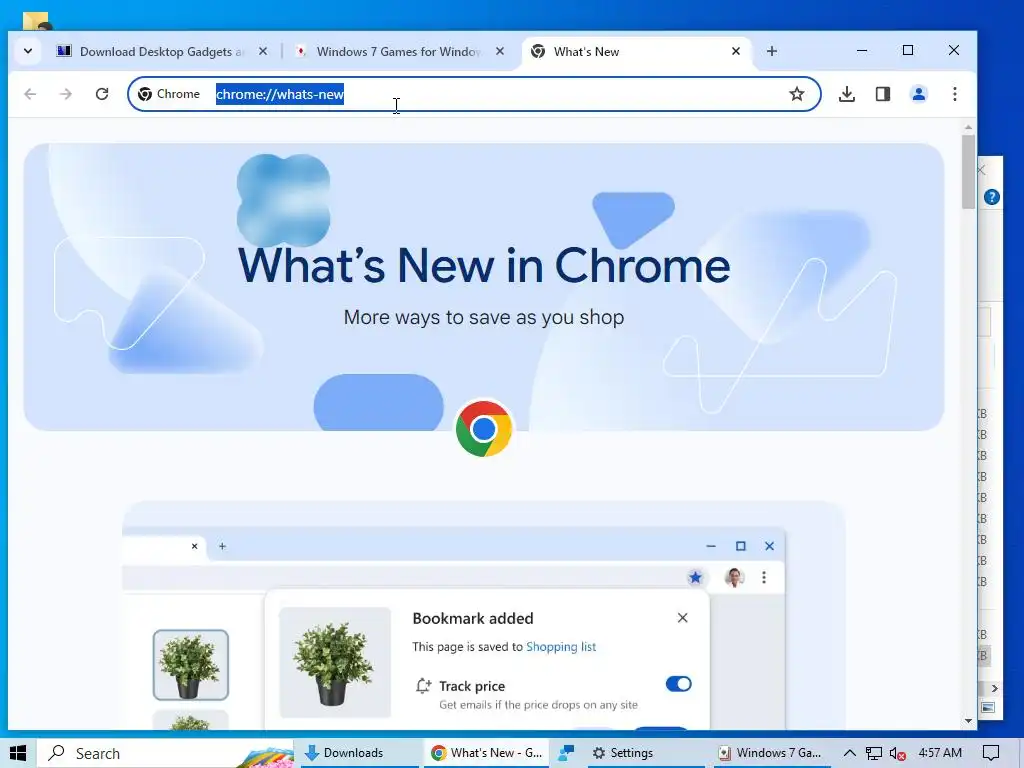Open the 4:57 AM clock
Screen dimensions: 1024x768
940,753
